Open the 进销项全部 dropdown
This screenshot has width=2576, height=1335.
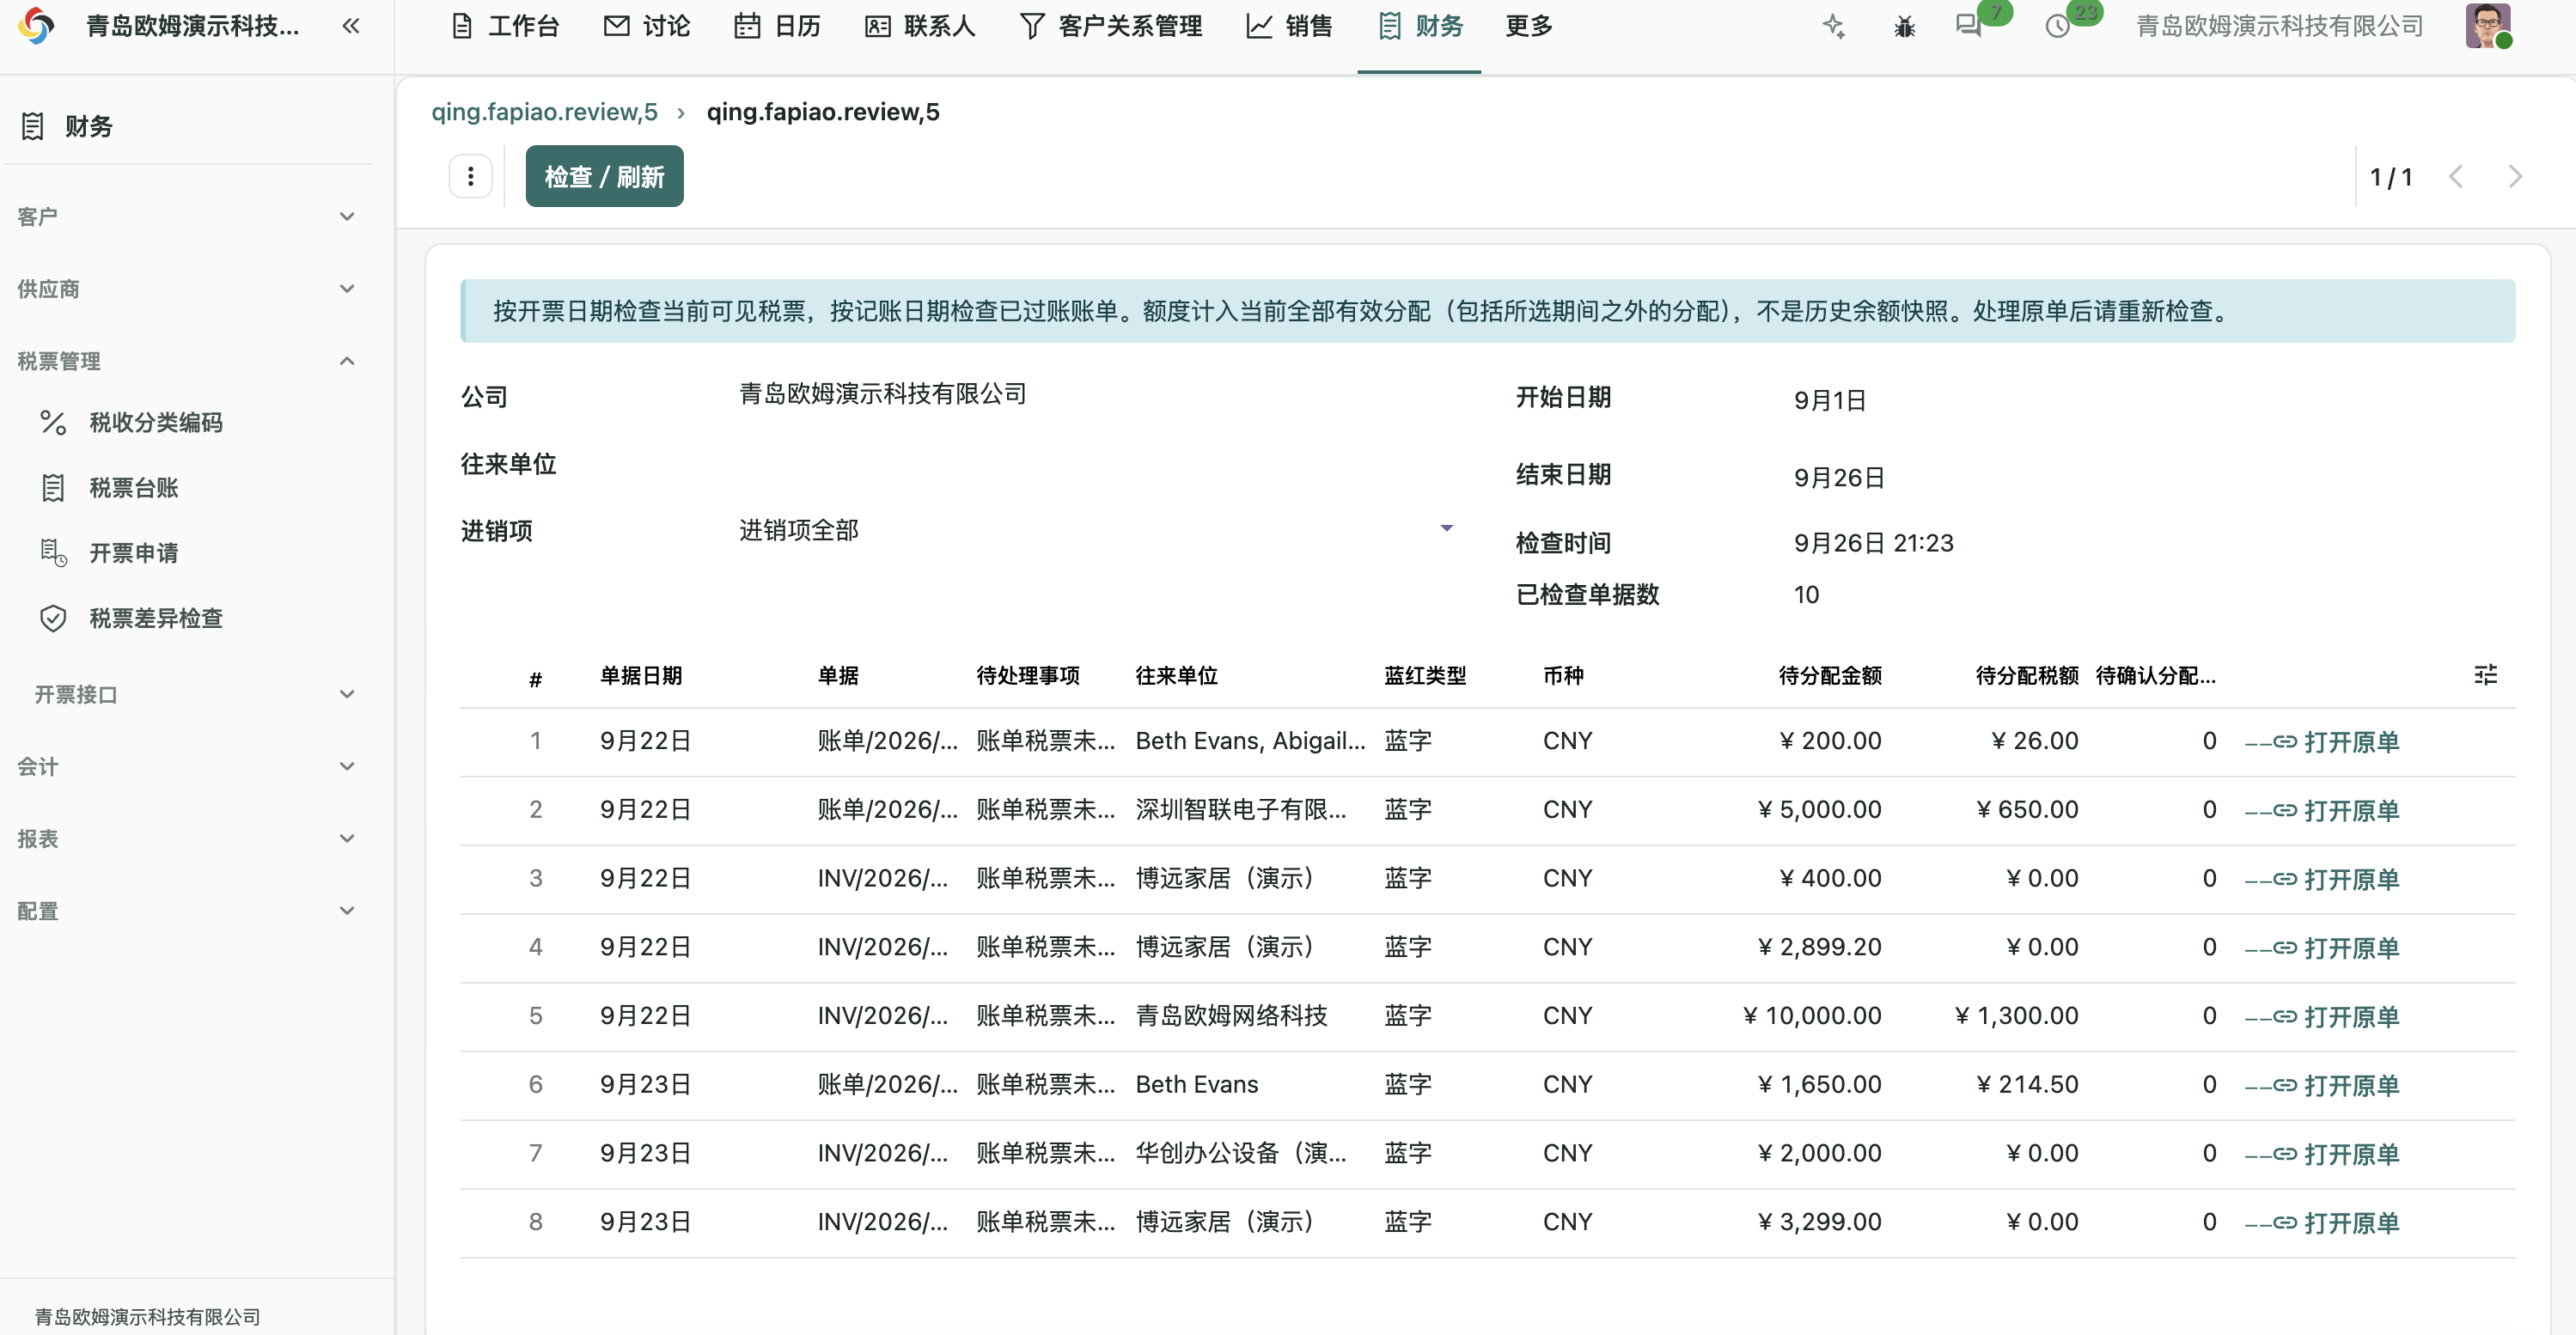pyautogui.click(x=1096, y=530)
